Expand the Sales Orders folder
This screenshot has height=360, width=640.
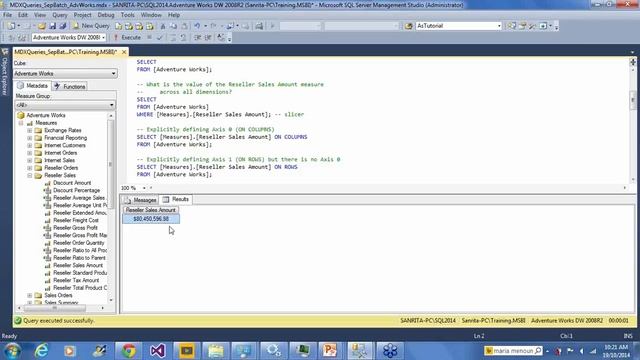click(x=29, y=296)
